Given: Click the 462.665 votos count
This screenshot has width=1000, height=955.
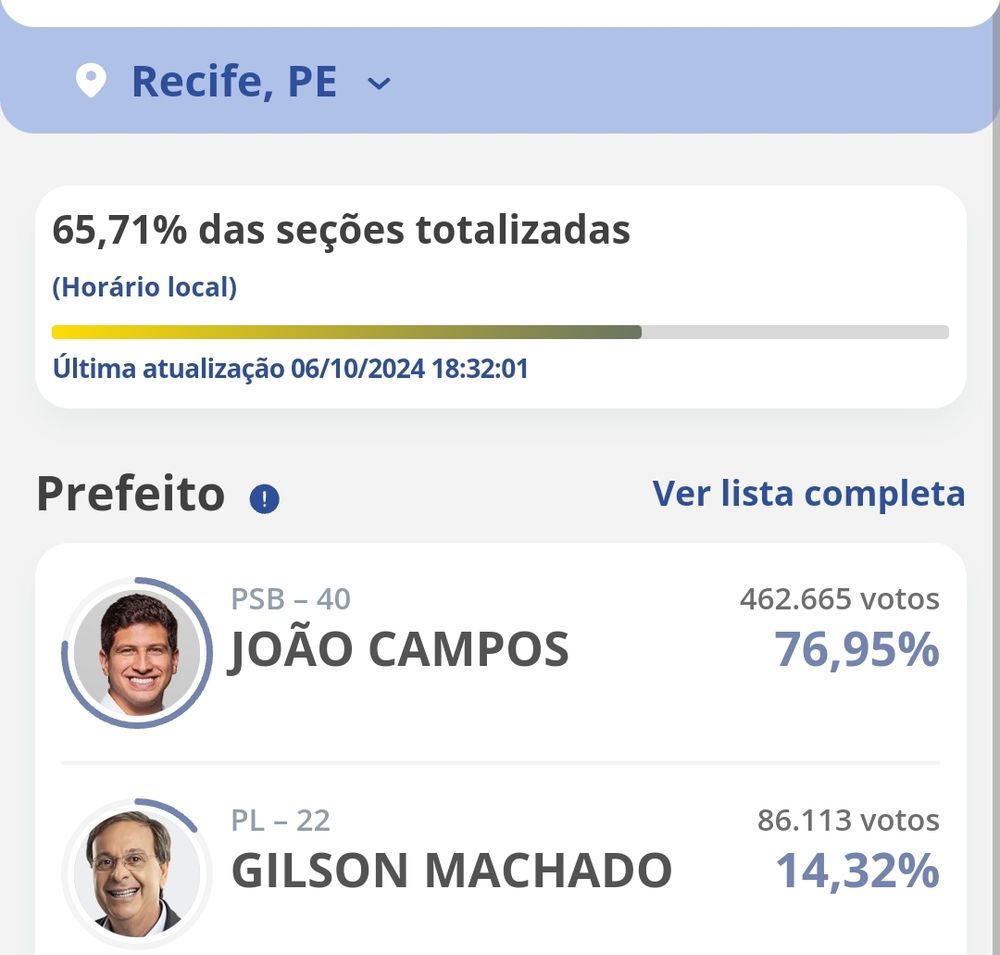Looking at the screenshot, I should coord(839,599).
